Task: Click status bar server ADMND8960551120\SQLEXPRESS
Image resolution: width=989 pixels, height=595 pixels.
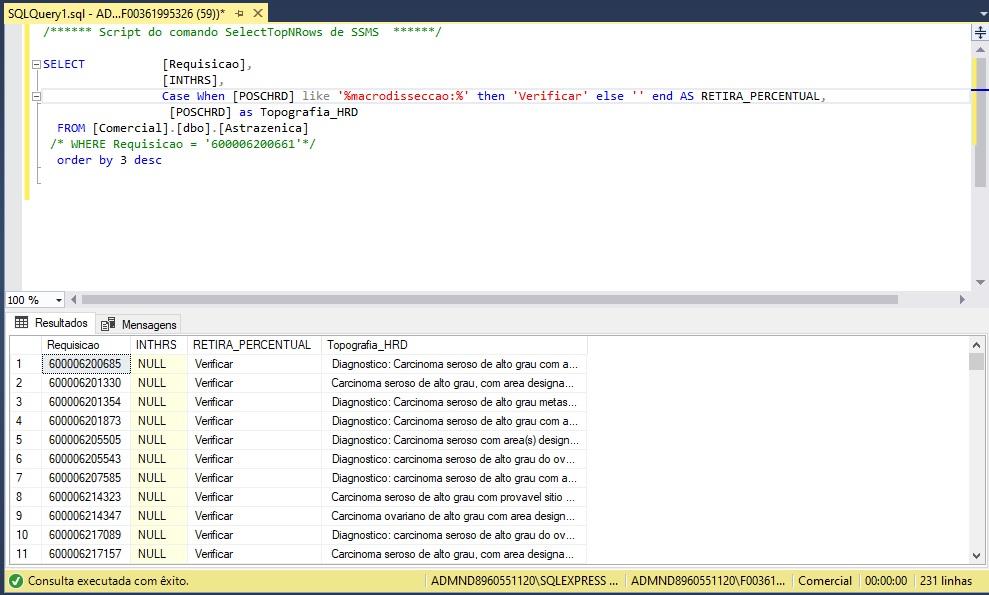Action: tap(525, 581)
